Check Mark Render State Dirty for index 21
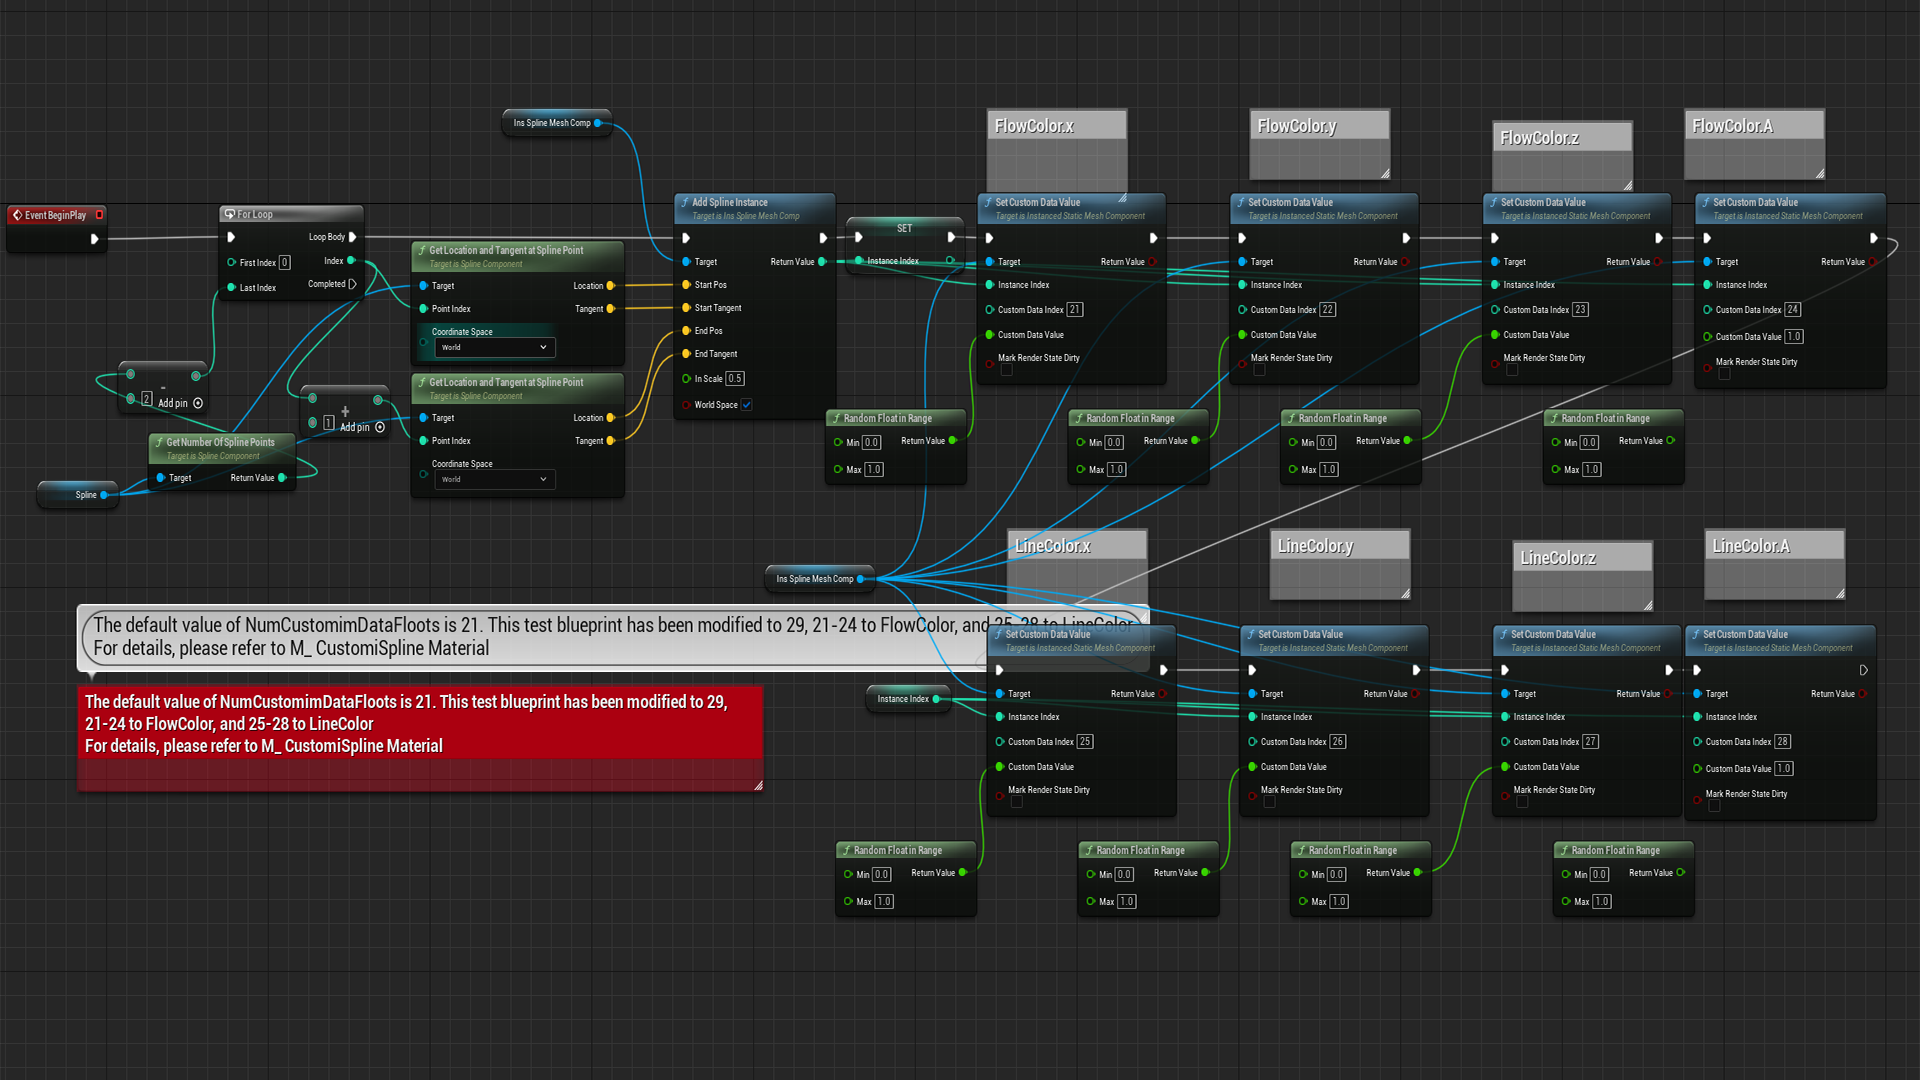 click(x=1006, y=370)
